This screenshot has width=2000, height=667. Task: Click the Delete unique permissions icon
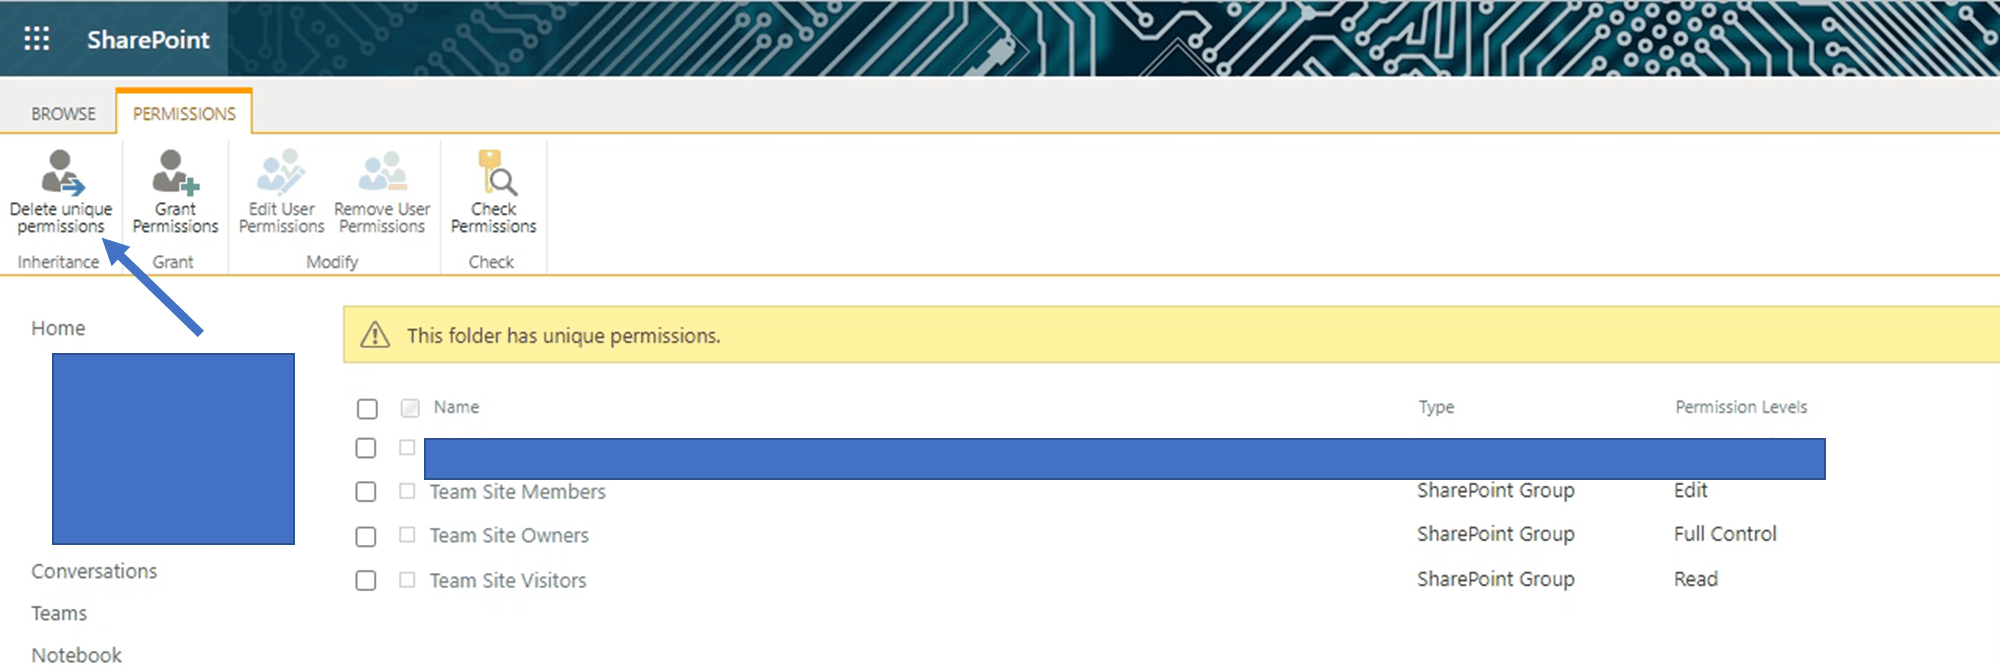click(x=62, y=172)
